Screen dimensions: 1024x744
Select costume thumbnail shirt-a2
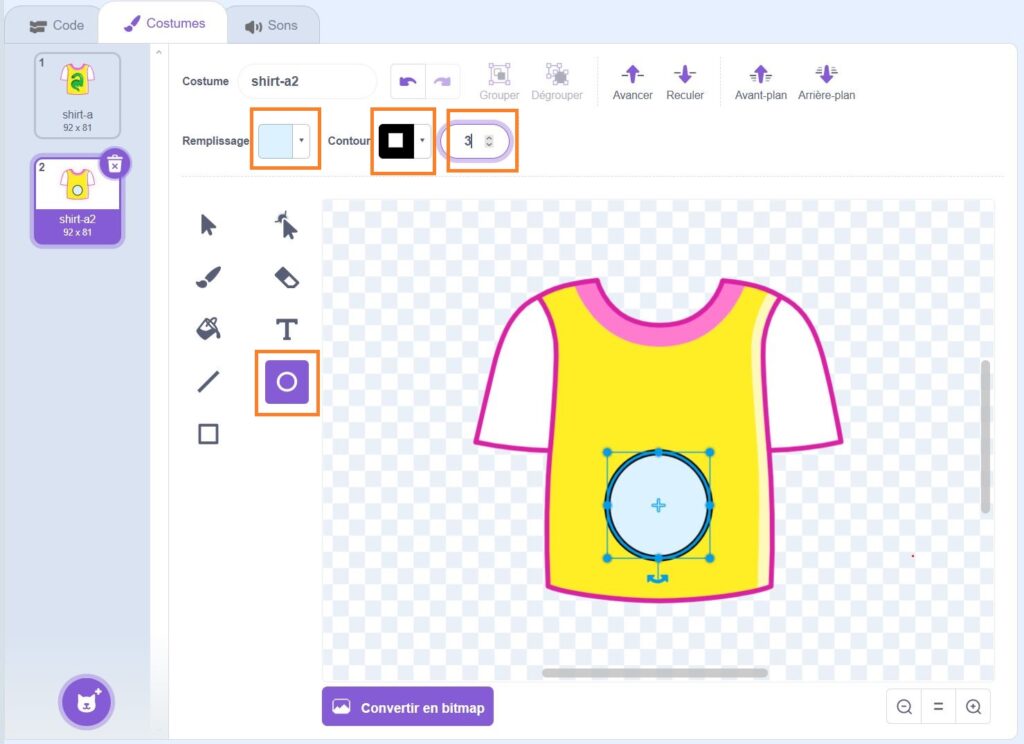pyautogui.click(x=77, y=201)
